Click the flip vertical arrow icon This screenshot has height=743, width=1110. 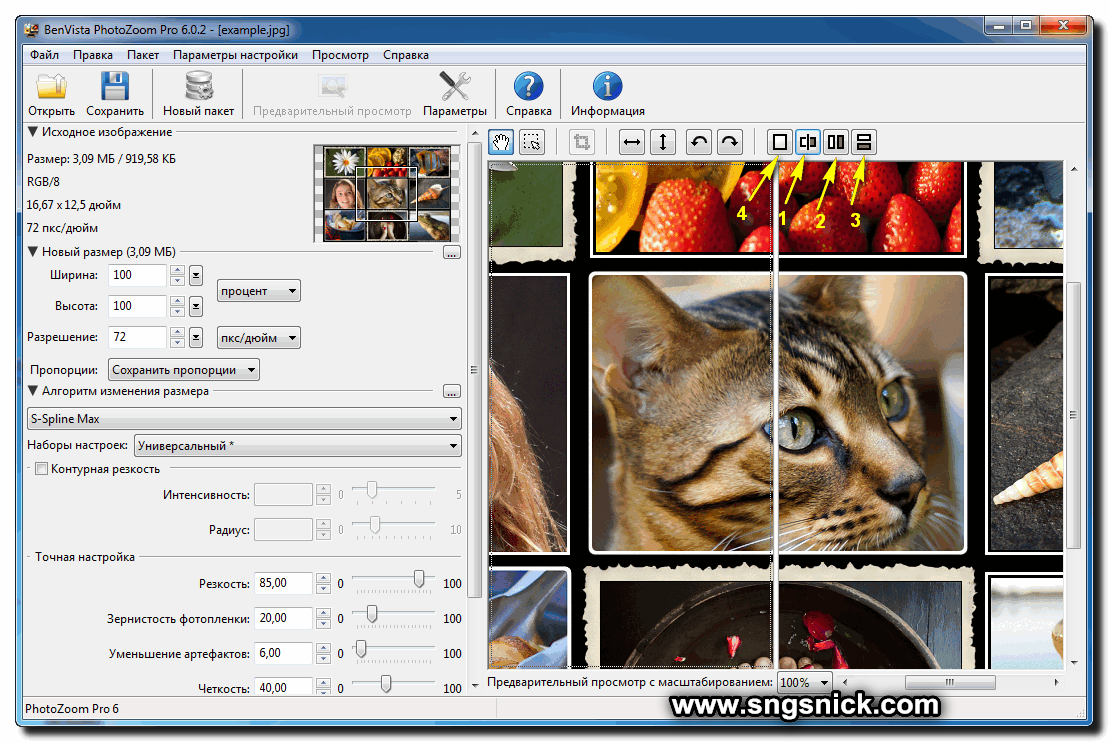pyautogui.click(x=662, y=142)
